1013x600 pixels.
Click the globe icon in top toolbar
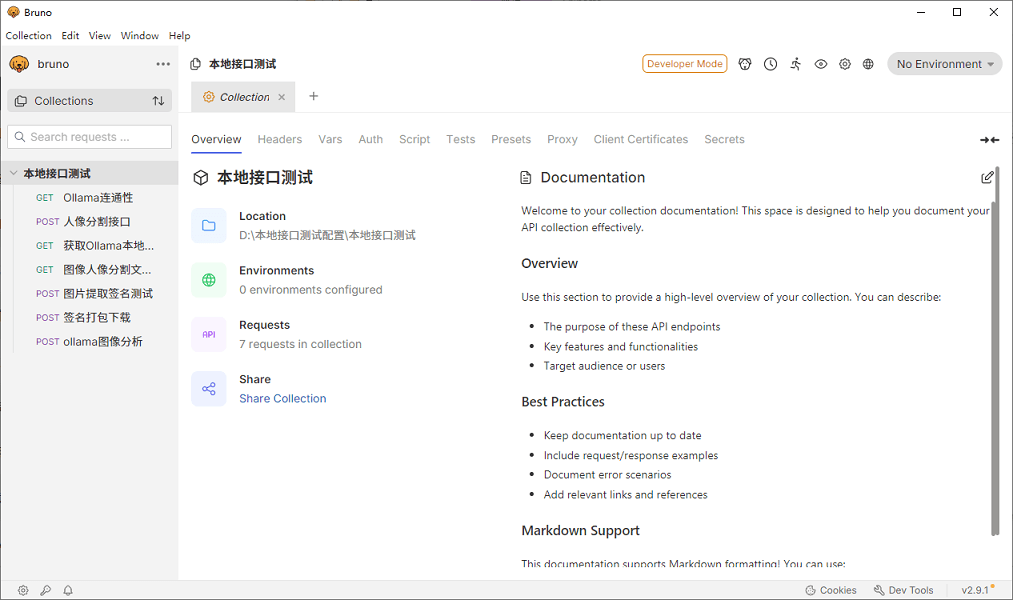[x=868, y=64]
